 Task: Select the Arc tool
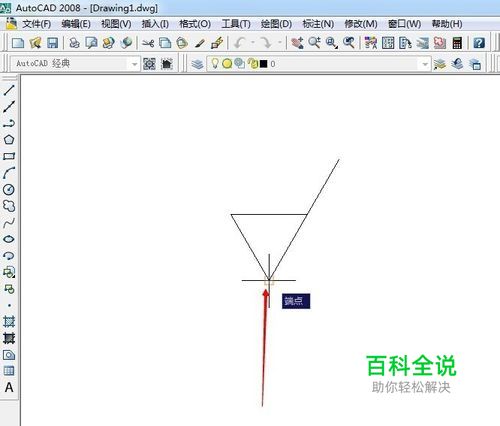(x=9, y=173)
